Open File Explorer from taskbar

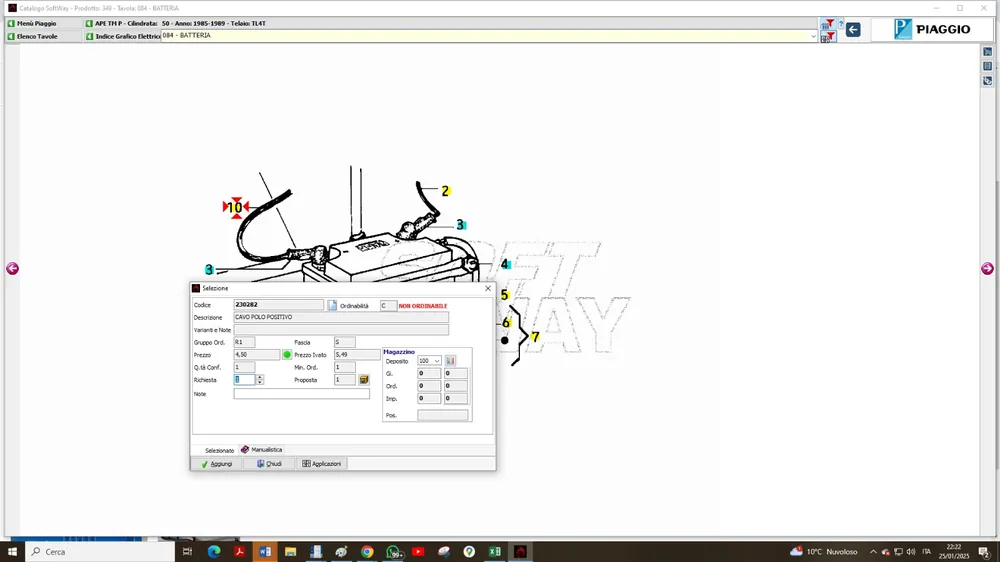click(290, 552)
